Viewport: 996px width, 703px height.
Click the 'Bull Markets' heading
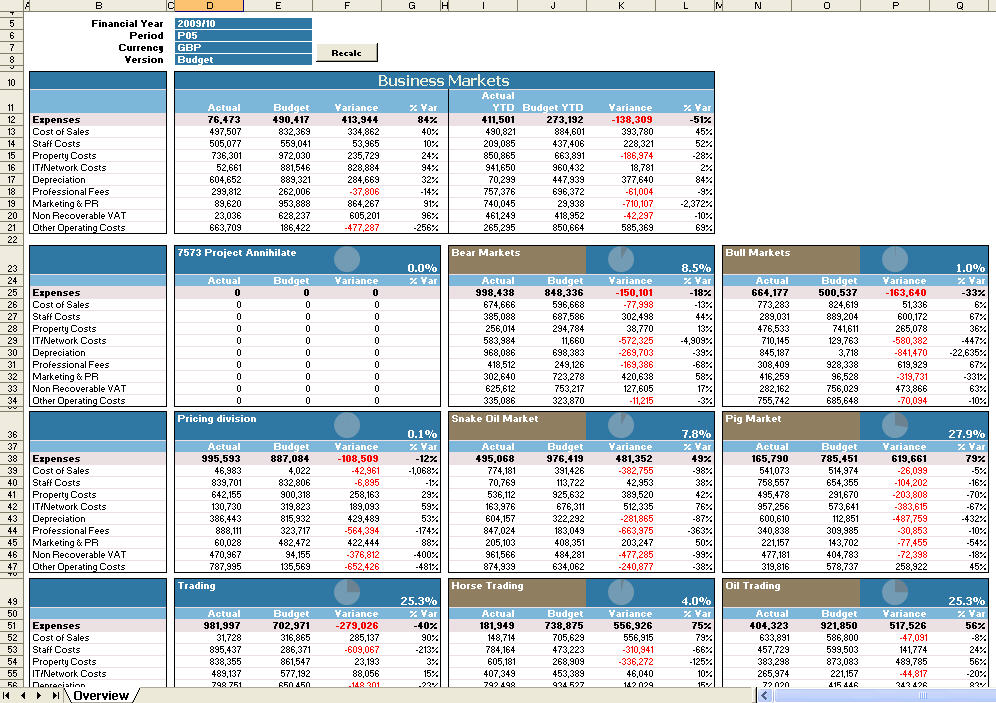coord(758,253)
